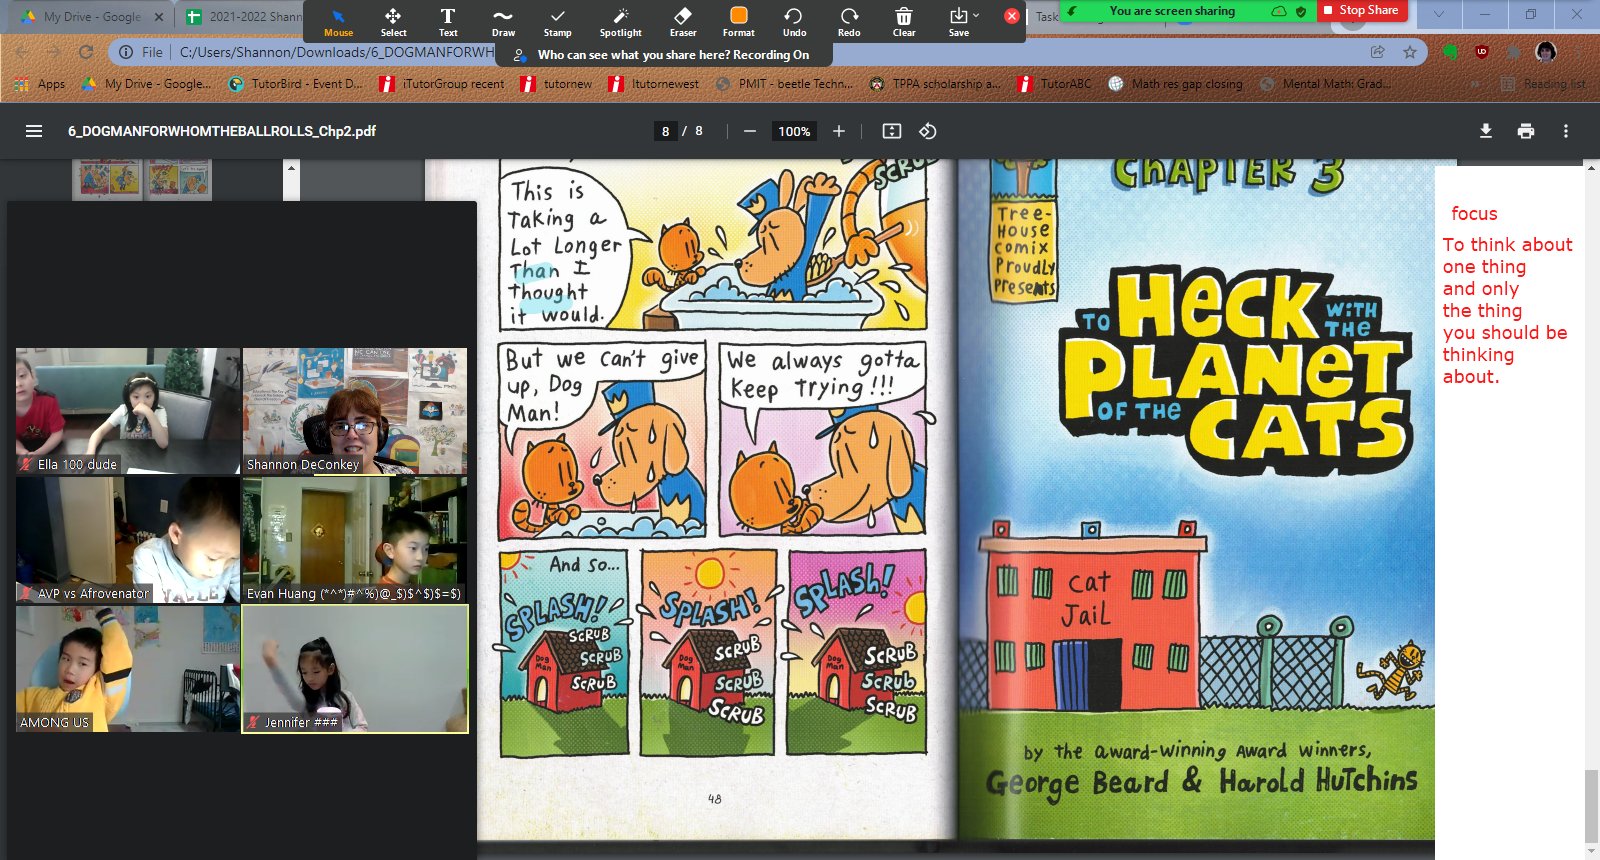Reload the browser page

86,52
